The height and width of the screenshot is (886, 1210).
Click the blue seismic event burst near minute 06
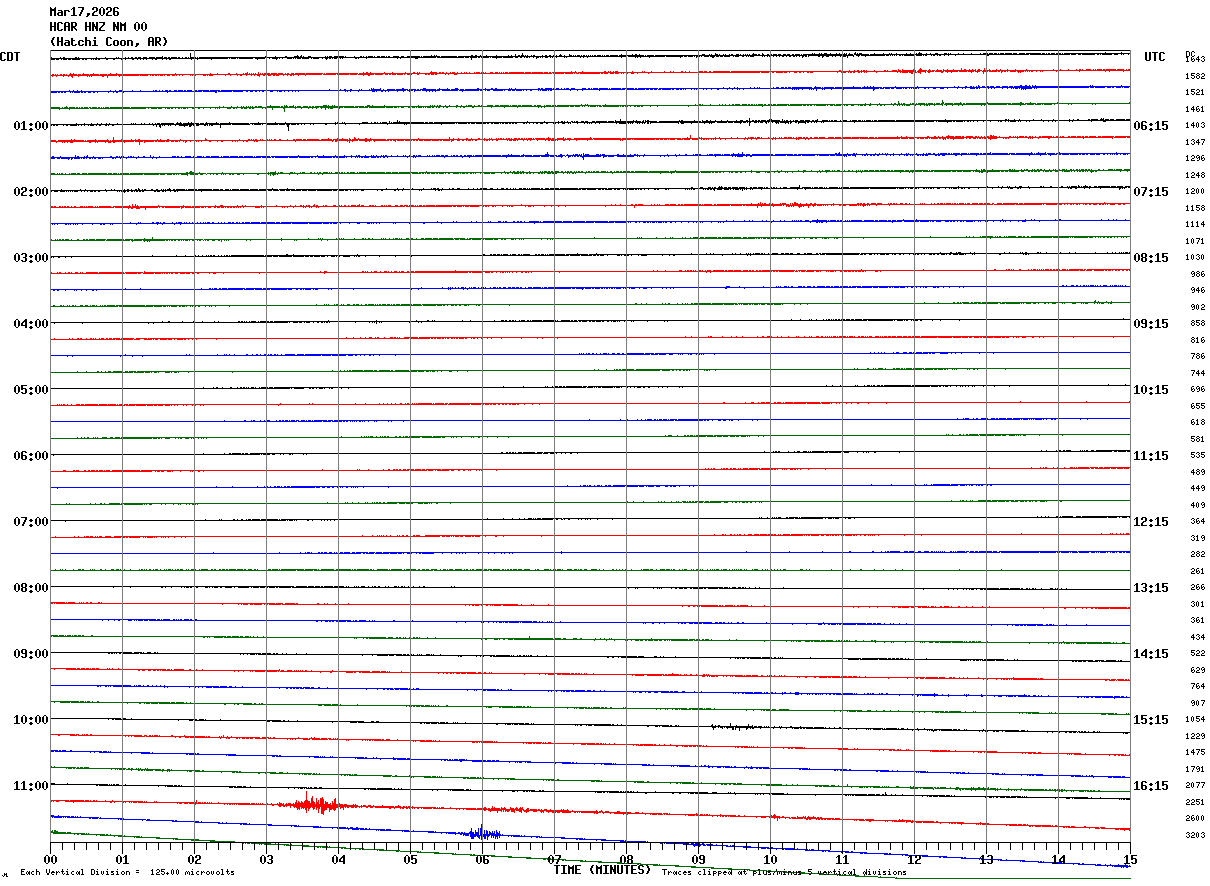click(x=484, y=832)
